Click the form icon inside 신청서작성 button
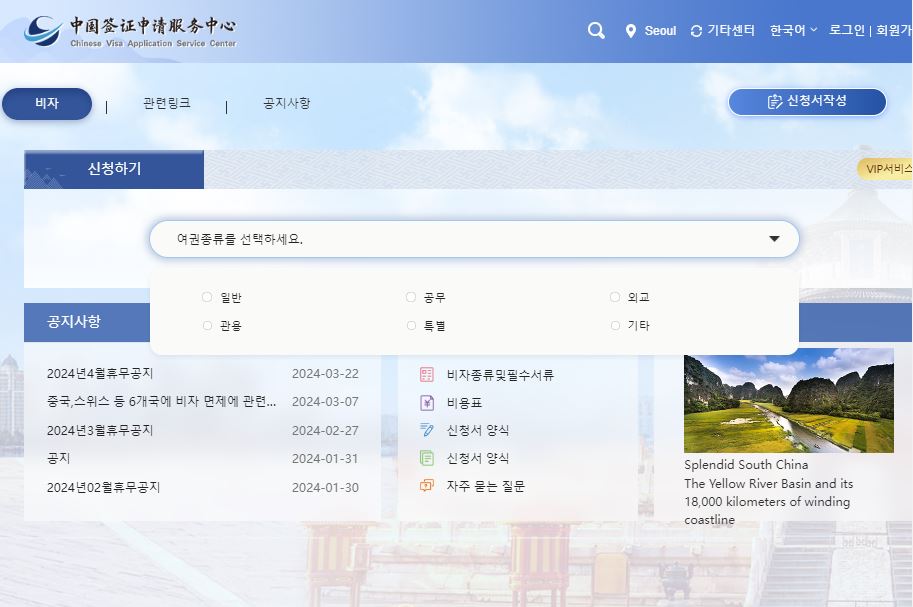This screenshot has width=913, height=607. pyautogui.click(x=774, y=101)
